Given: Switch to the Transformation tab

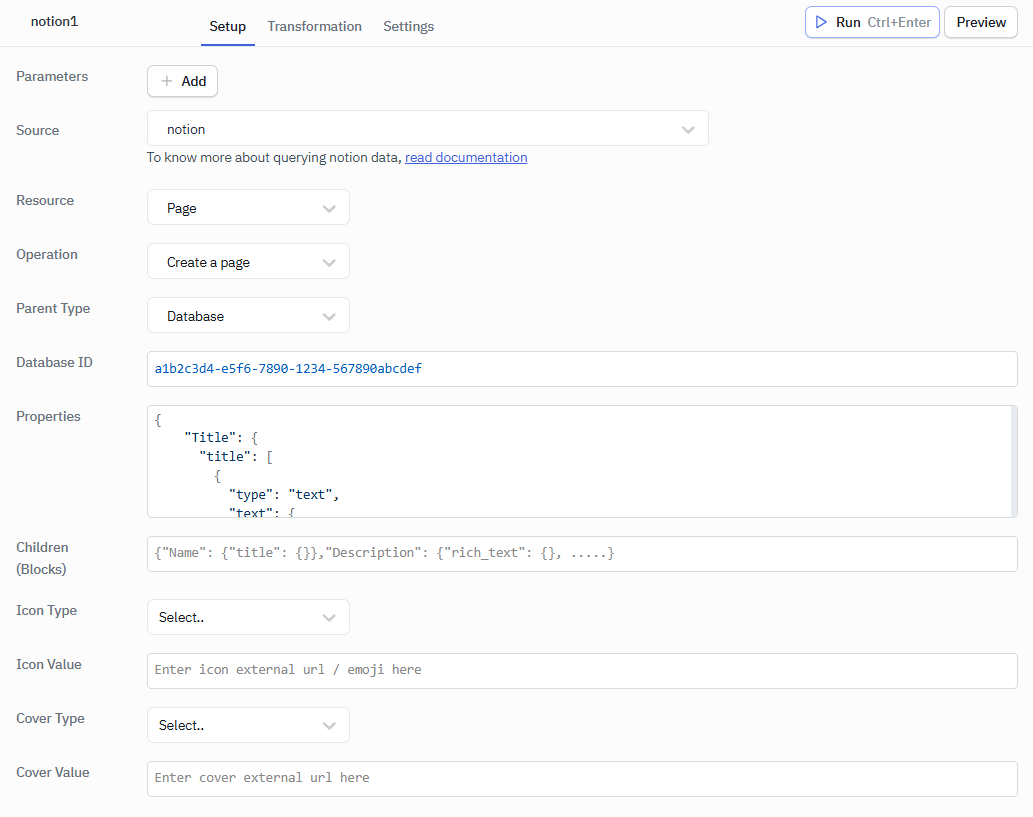Looking at the screenshot, I should click(x=314, y=26).
